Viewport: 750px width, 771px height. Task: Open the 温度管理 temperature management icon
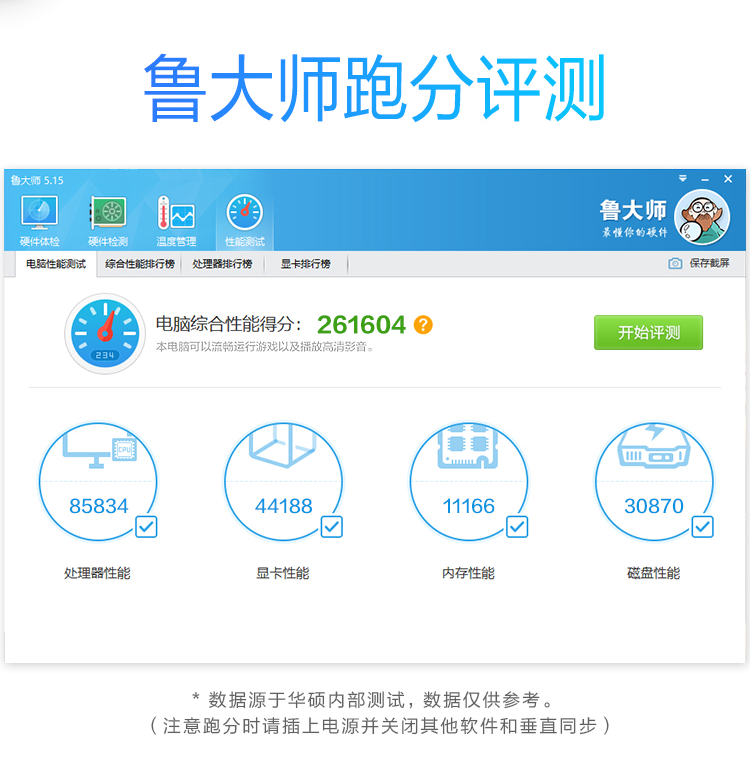(176, 219)
